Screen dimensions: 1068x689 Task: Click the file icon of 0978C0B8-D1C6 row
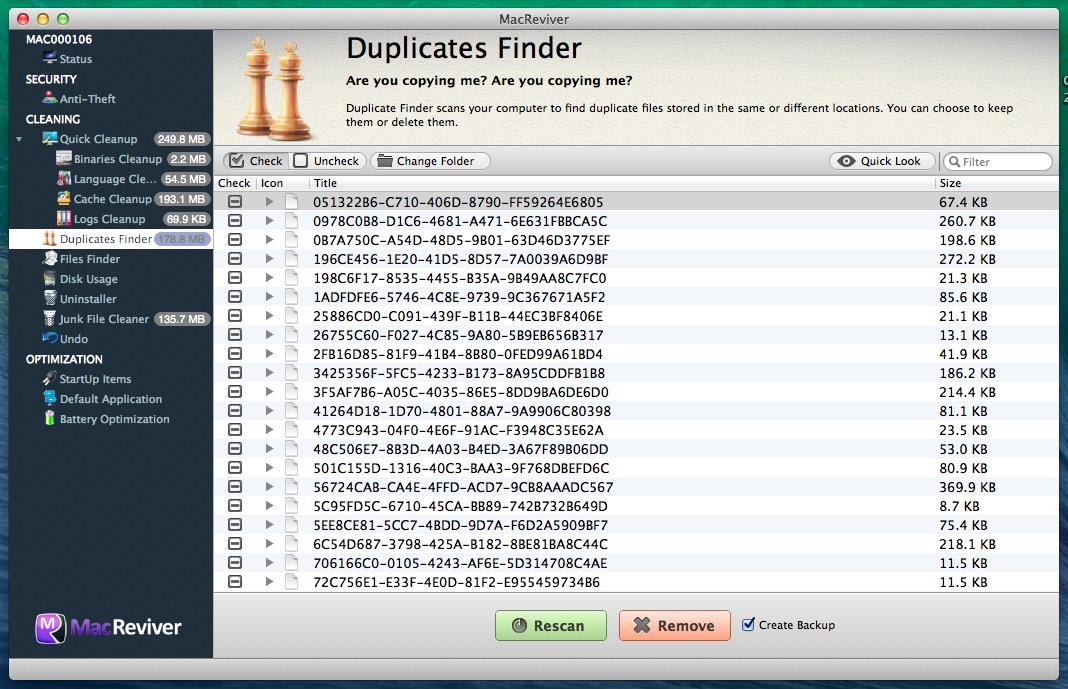pos(292,221)
